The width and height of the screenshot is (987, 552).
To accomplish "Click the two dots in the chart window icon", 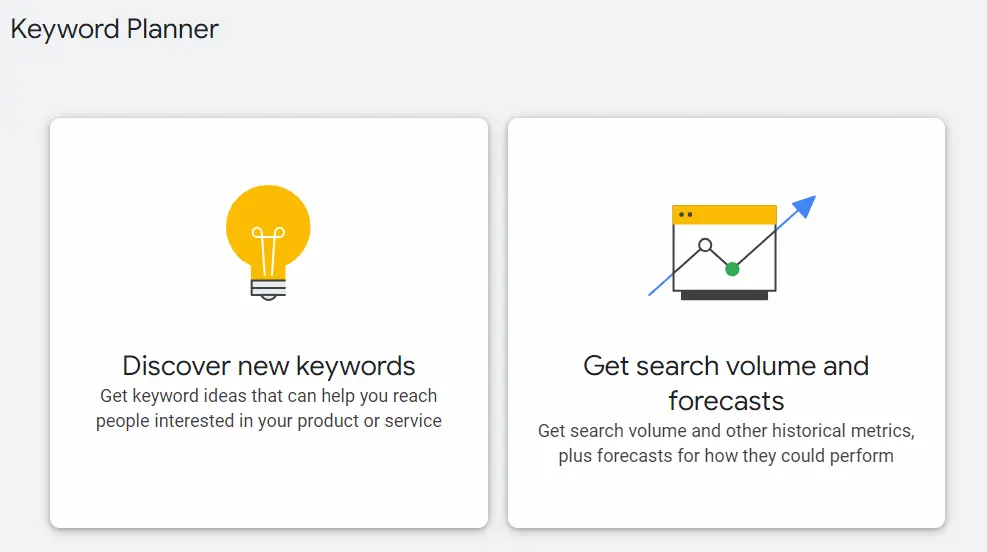I will click(685, 214).
